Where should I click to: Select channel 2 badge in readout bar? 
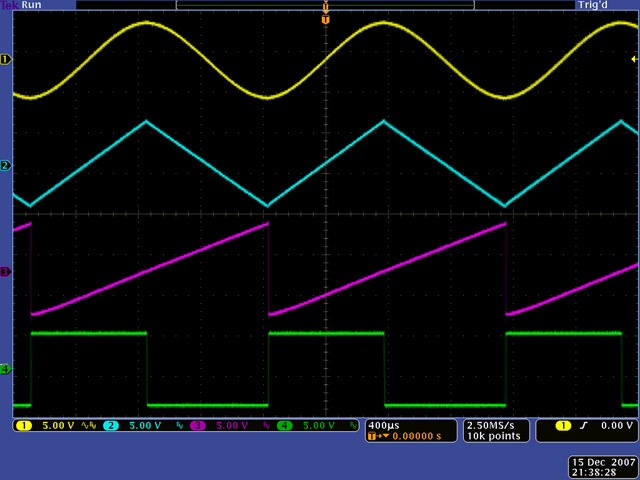111,426
